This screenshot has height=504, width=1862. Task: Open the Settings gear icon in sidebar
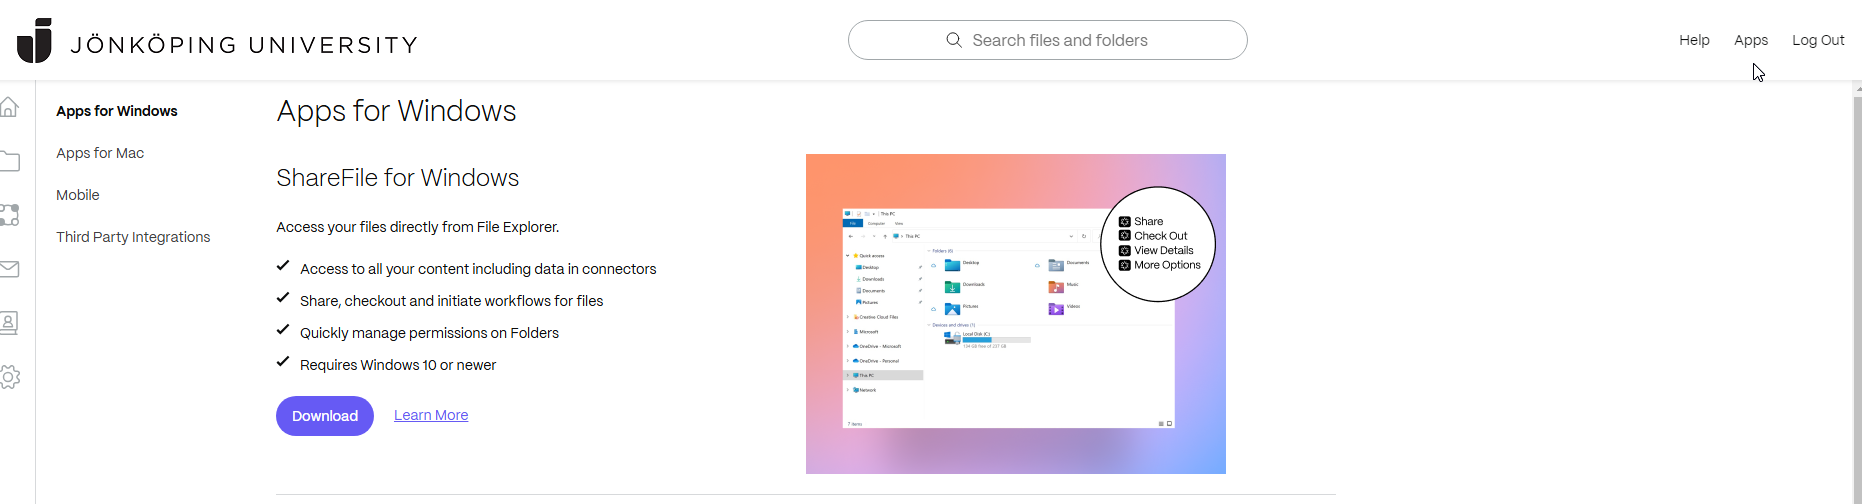click(10, 377)
